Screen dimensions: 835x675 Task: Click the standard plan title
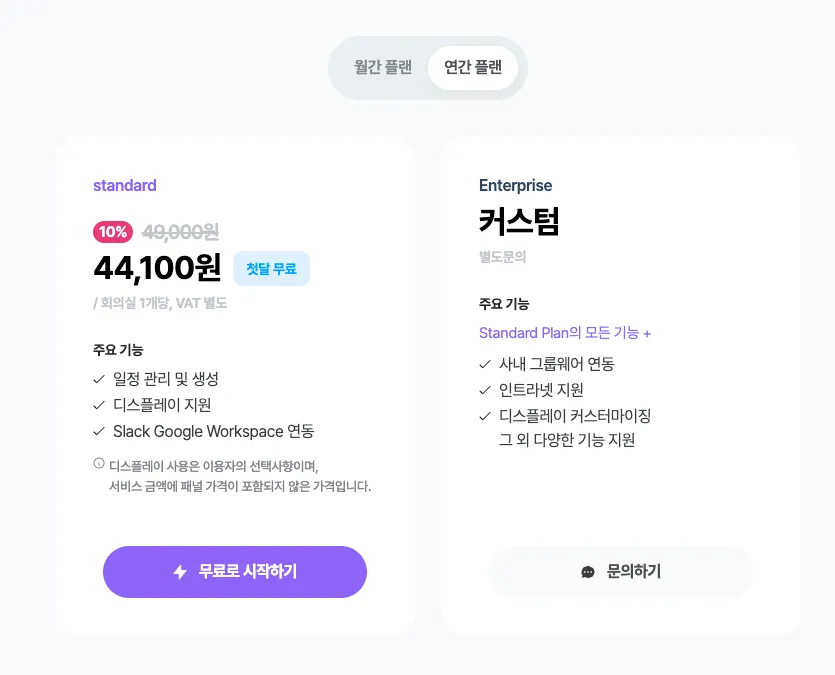point(125,185)
